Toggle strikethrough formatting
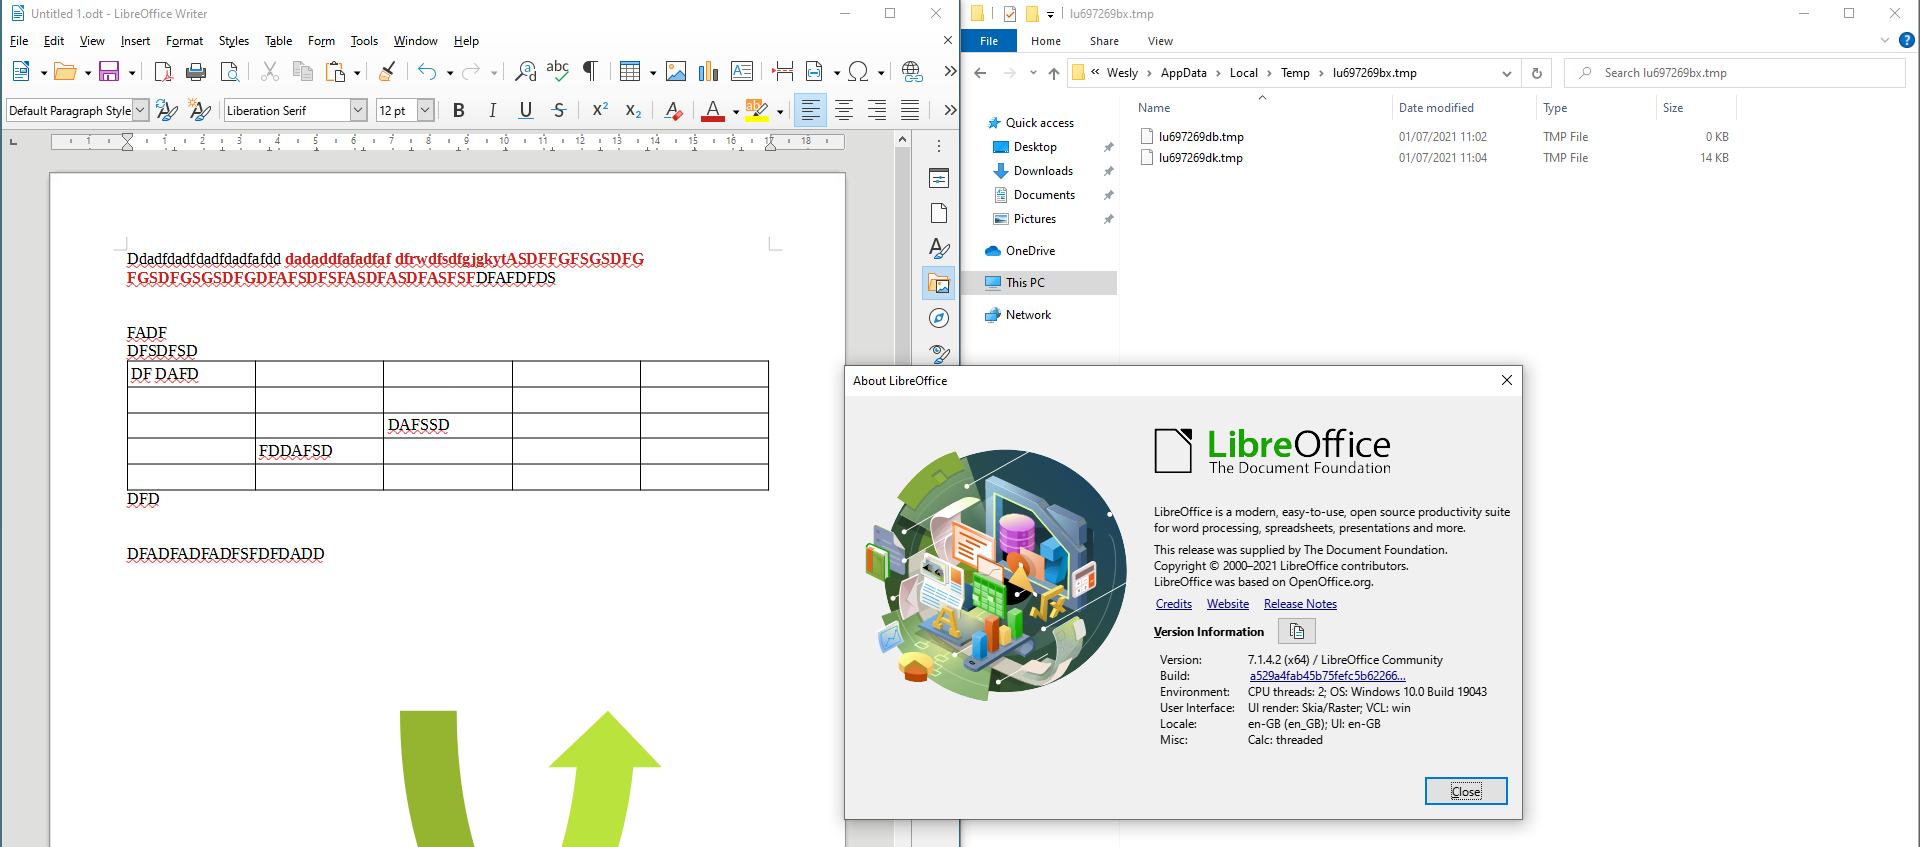1920x847 pixels. 559,110
